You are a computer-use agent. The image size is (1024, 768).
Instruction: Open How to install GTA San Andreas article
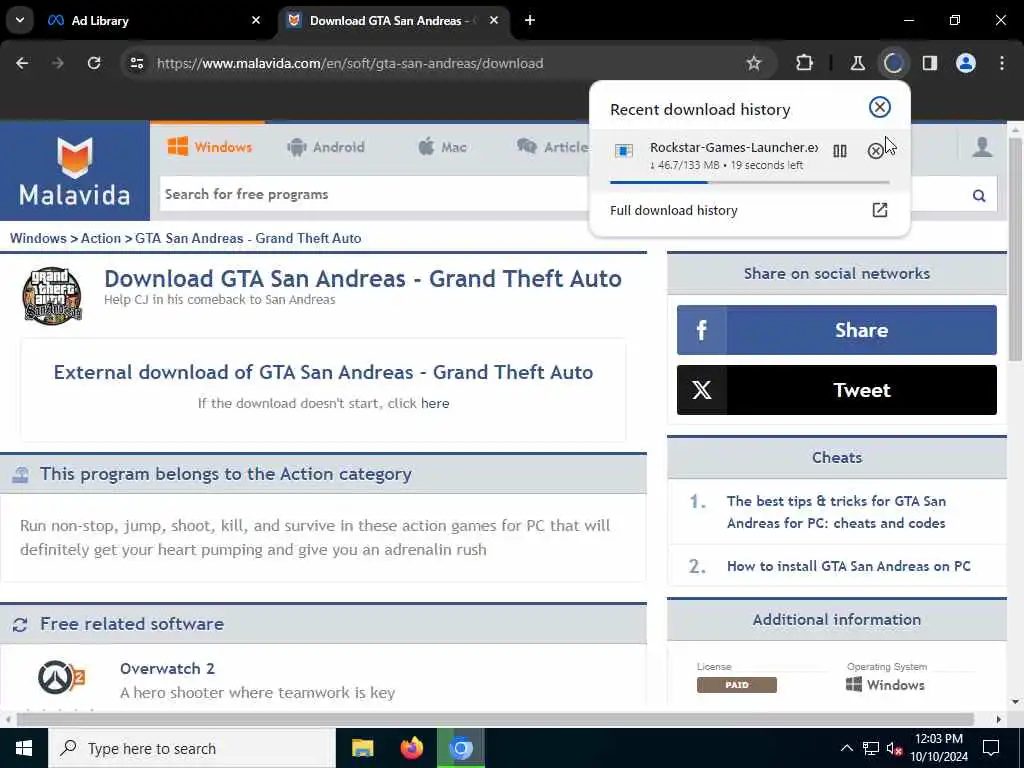(848, 566)
